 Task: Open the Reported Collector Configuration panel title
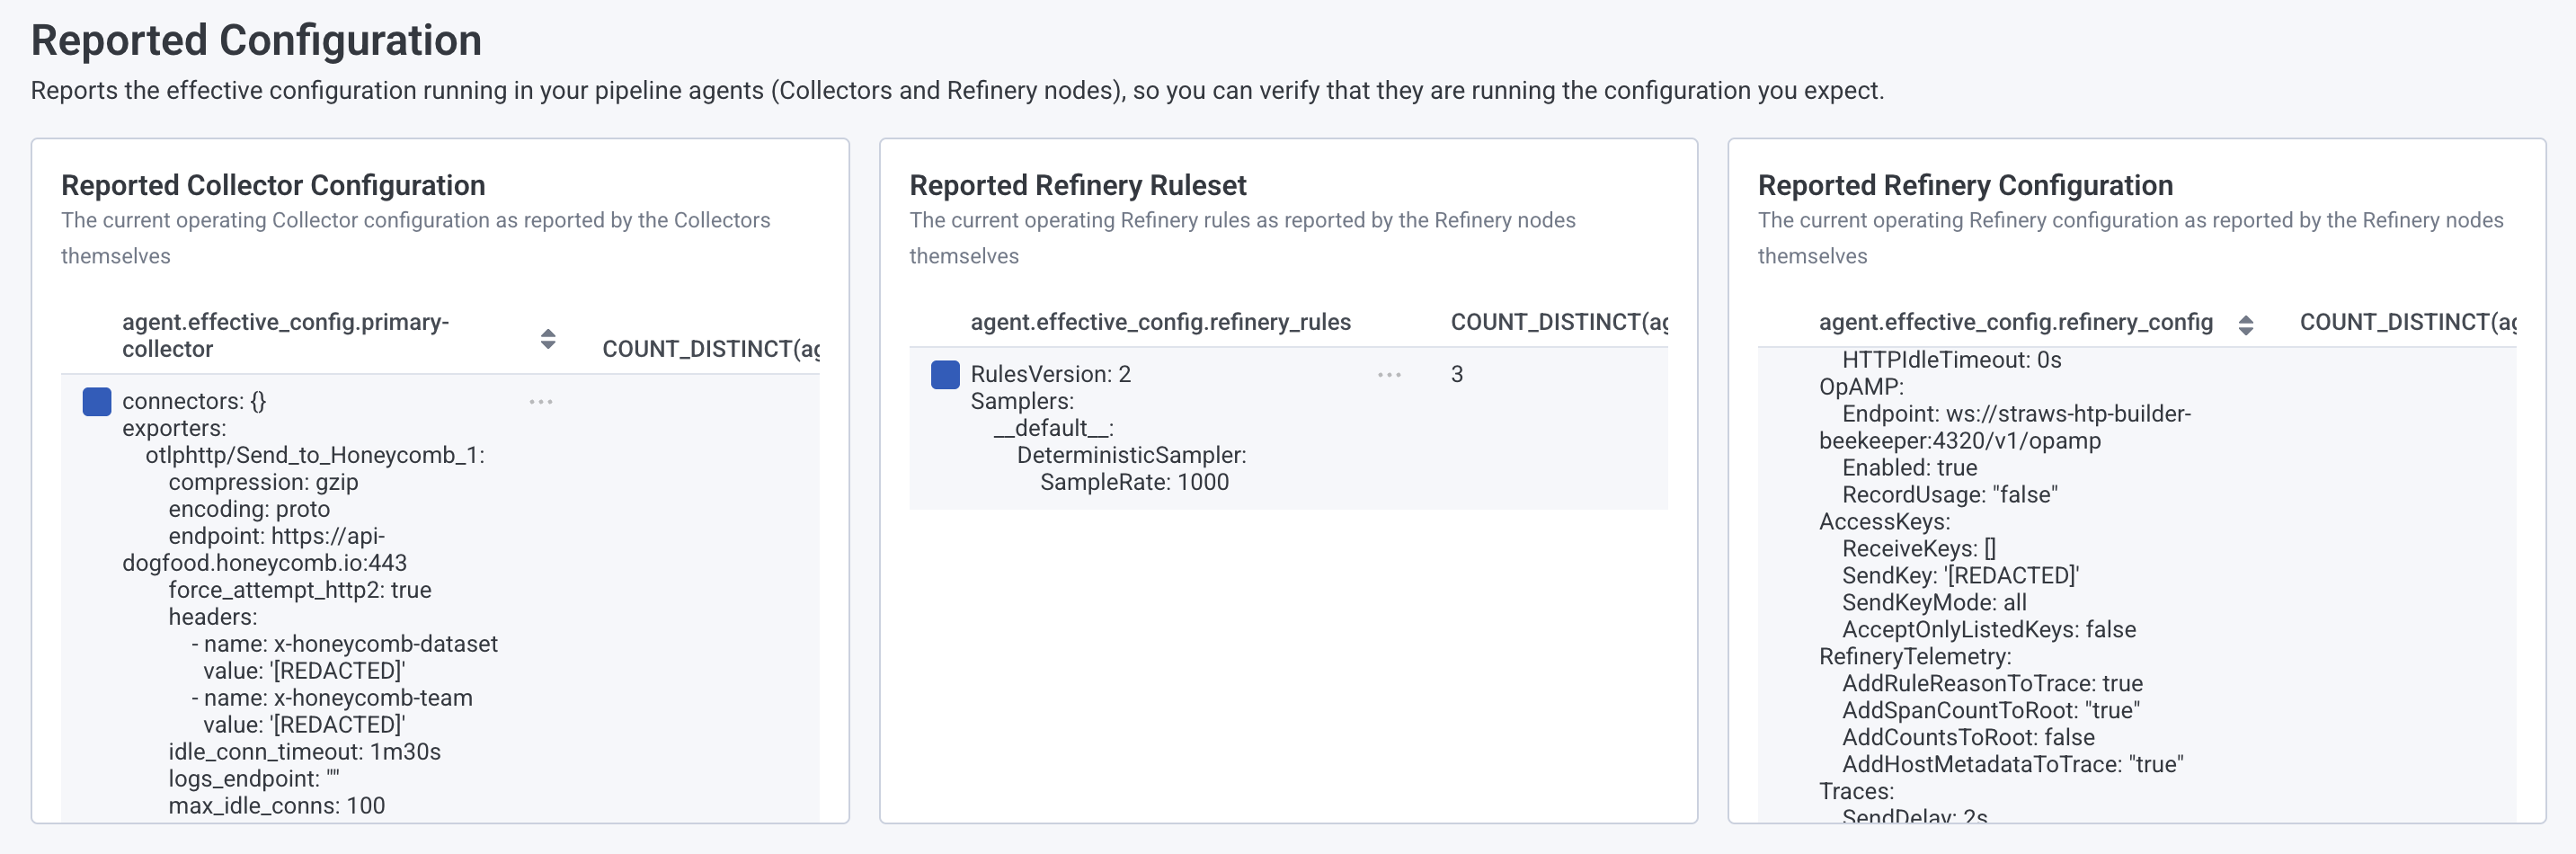(273, 185)
